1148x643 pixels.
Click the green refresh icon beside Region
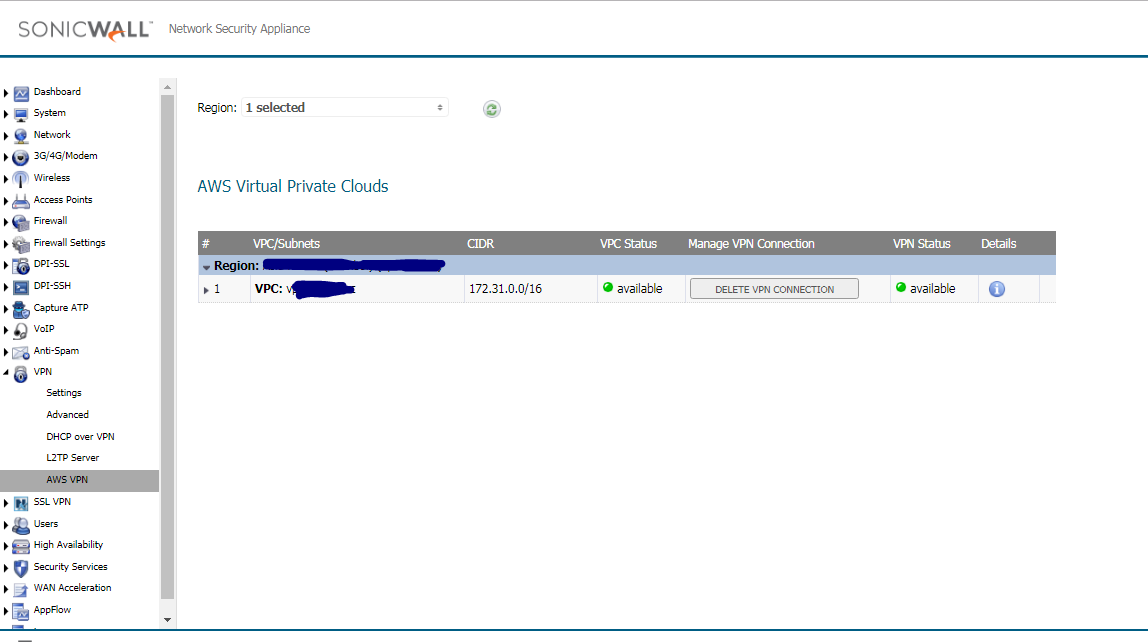pos(491,109)
